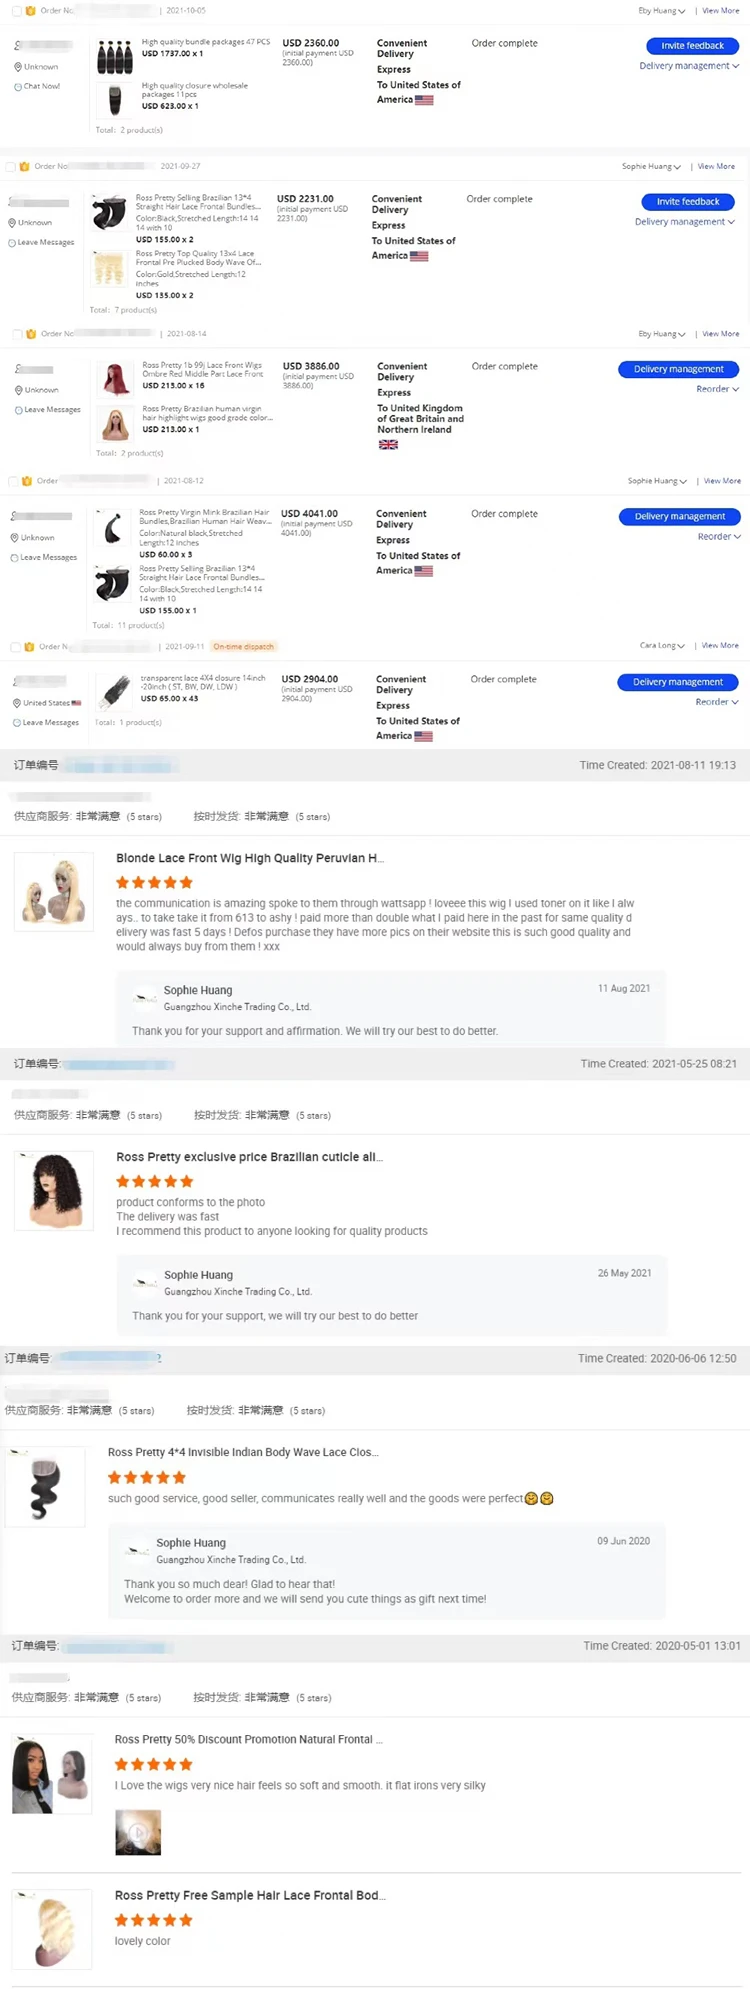Expand Delivery management under the USD 2360.00 order
Image resolution: width=750 pixels, height=1989 pixels.
689,66
